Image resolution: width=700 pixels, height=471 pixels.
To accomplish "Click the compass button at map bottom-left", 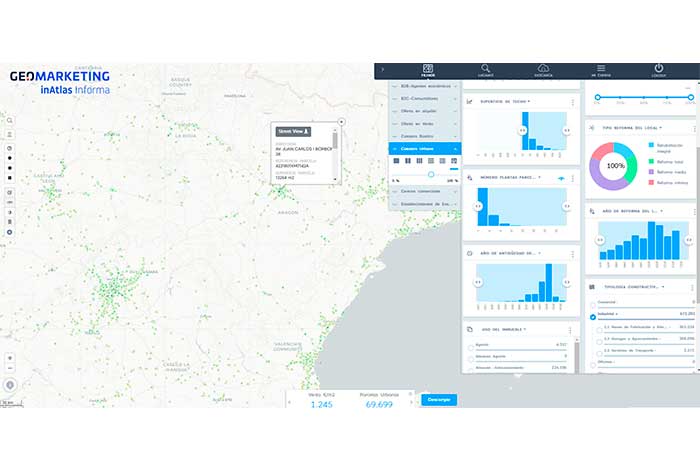I will 10,385.
